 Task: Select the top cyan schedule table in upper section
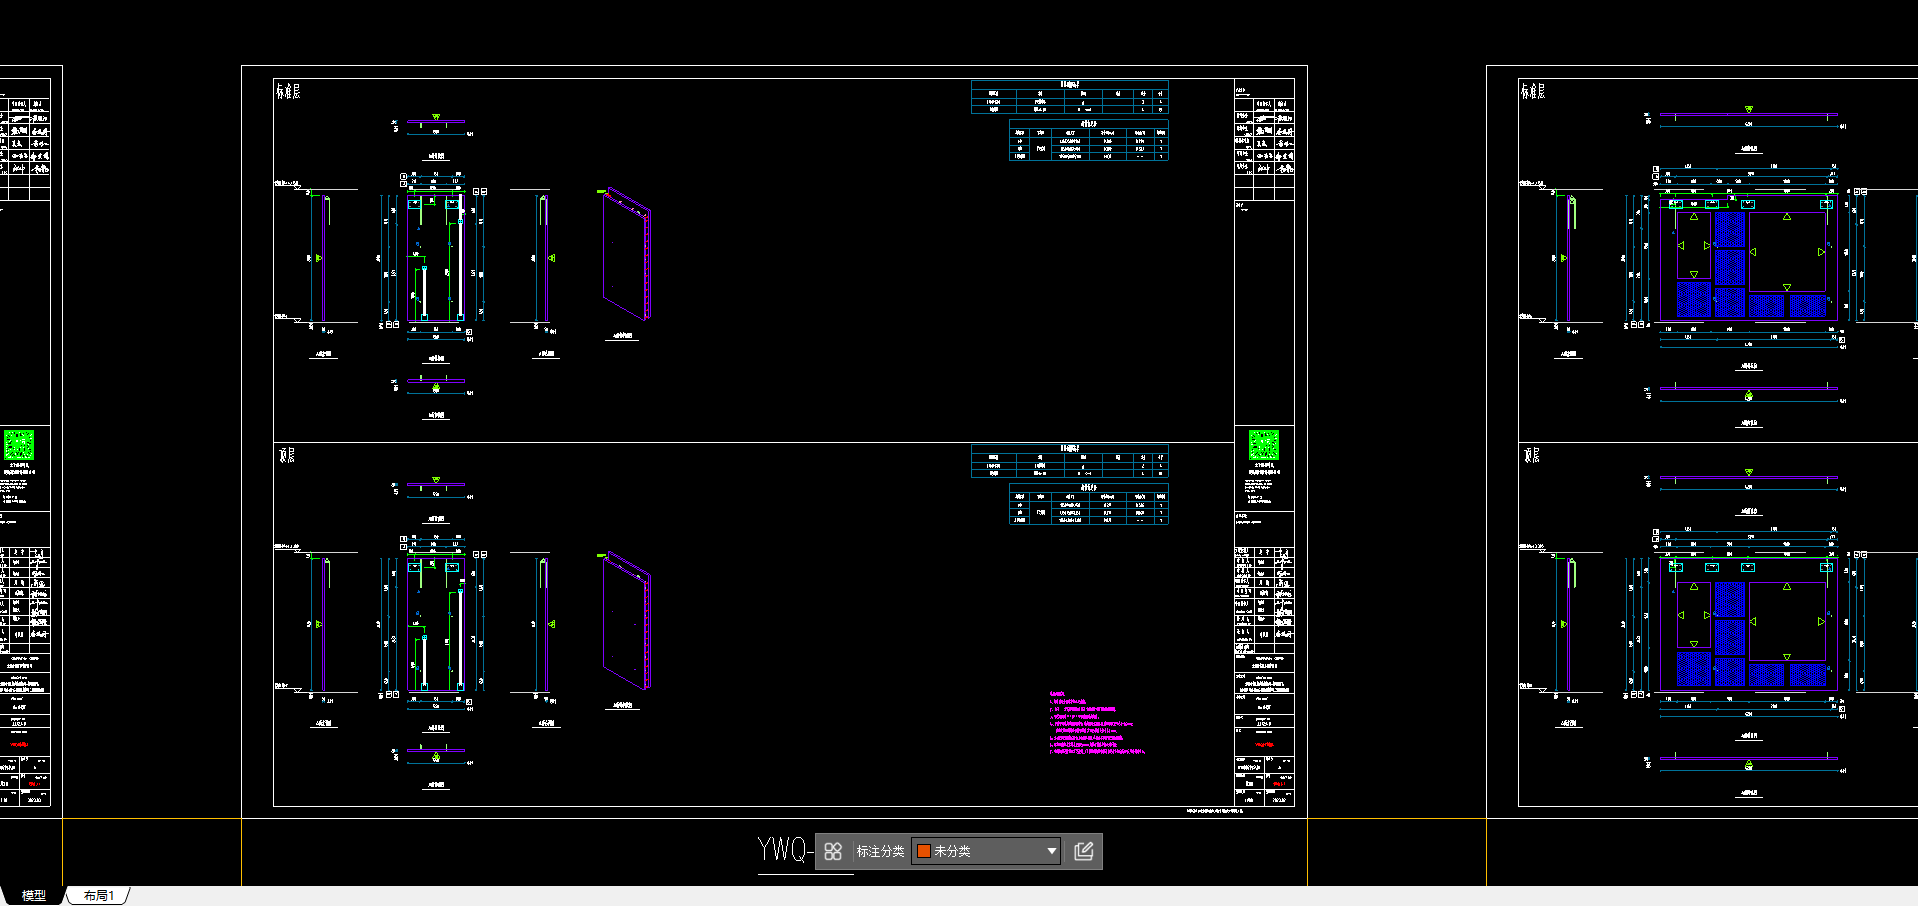pyautogui.click(x=1070, y=97)
